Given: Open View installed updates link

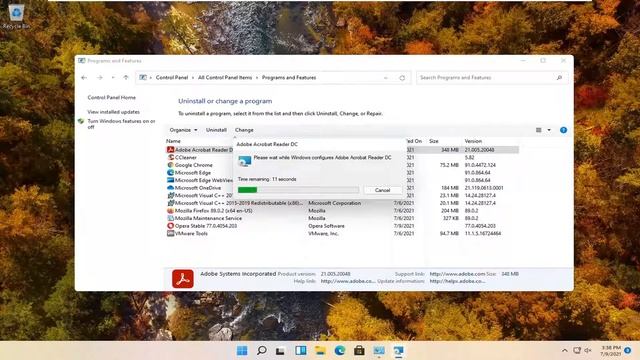Looking at the screenshot, I should coord(113,112).
